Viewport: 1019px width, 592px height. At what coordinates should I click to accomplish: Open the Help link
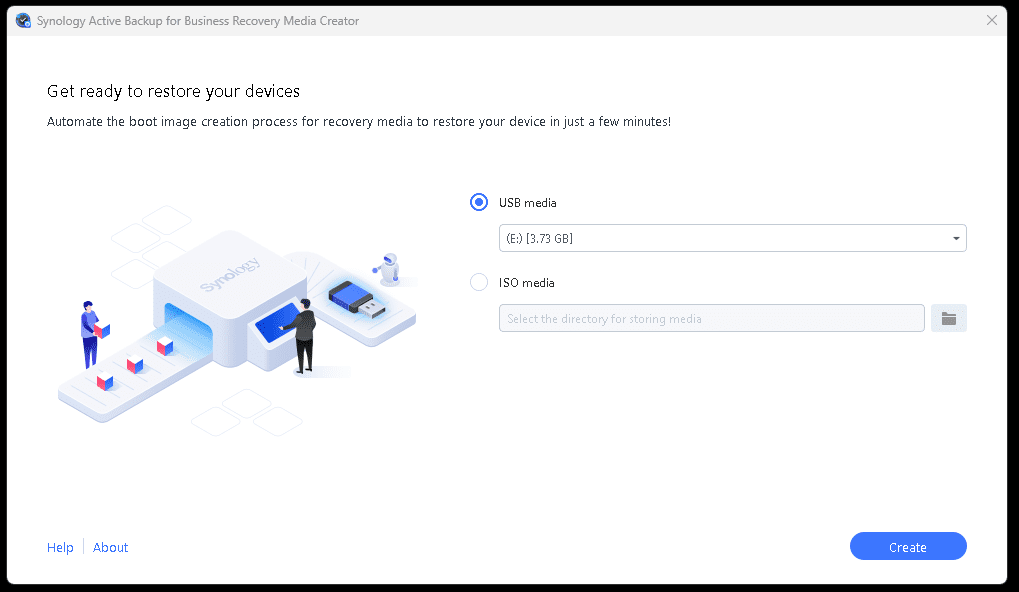click(60, 547)
